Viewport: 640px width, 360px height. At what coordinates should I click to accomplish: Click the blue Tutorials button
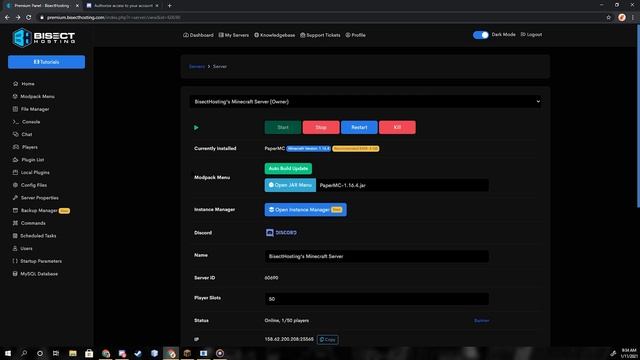[47, 62]
